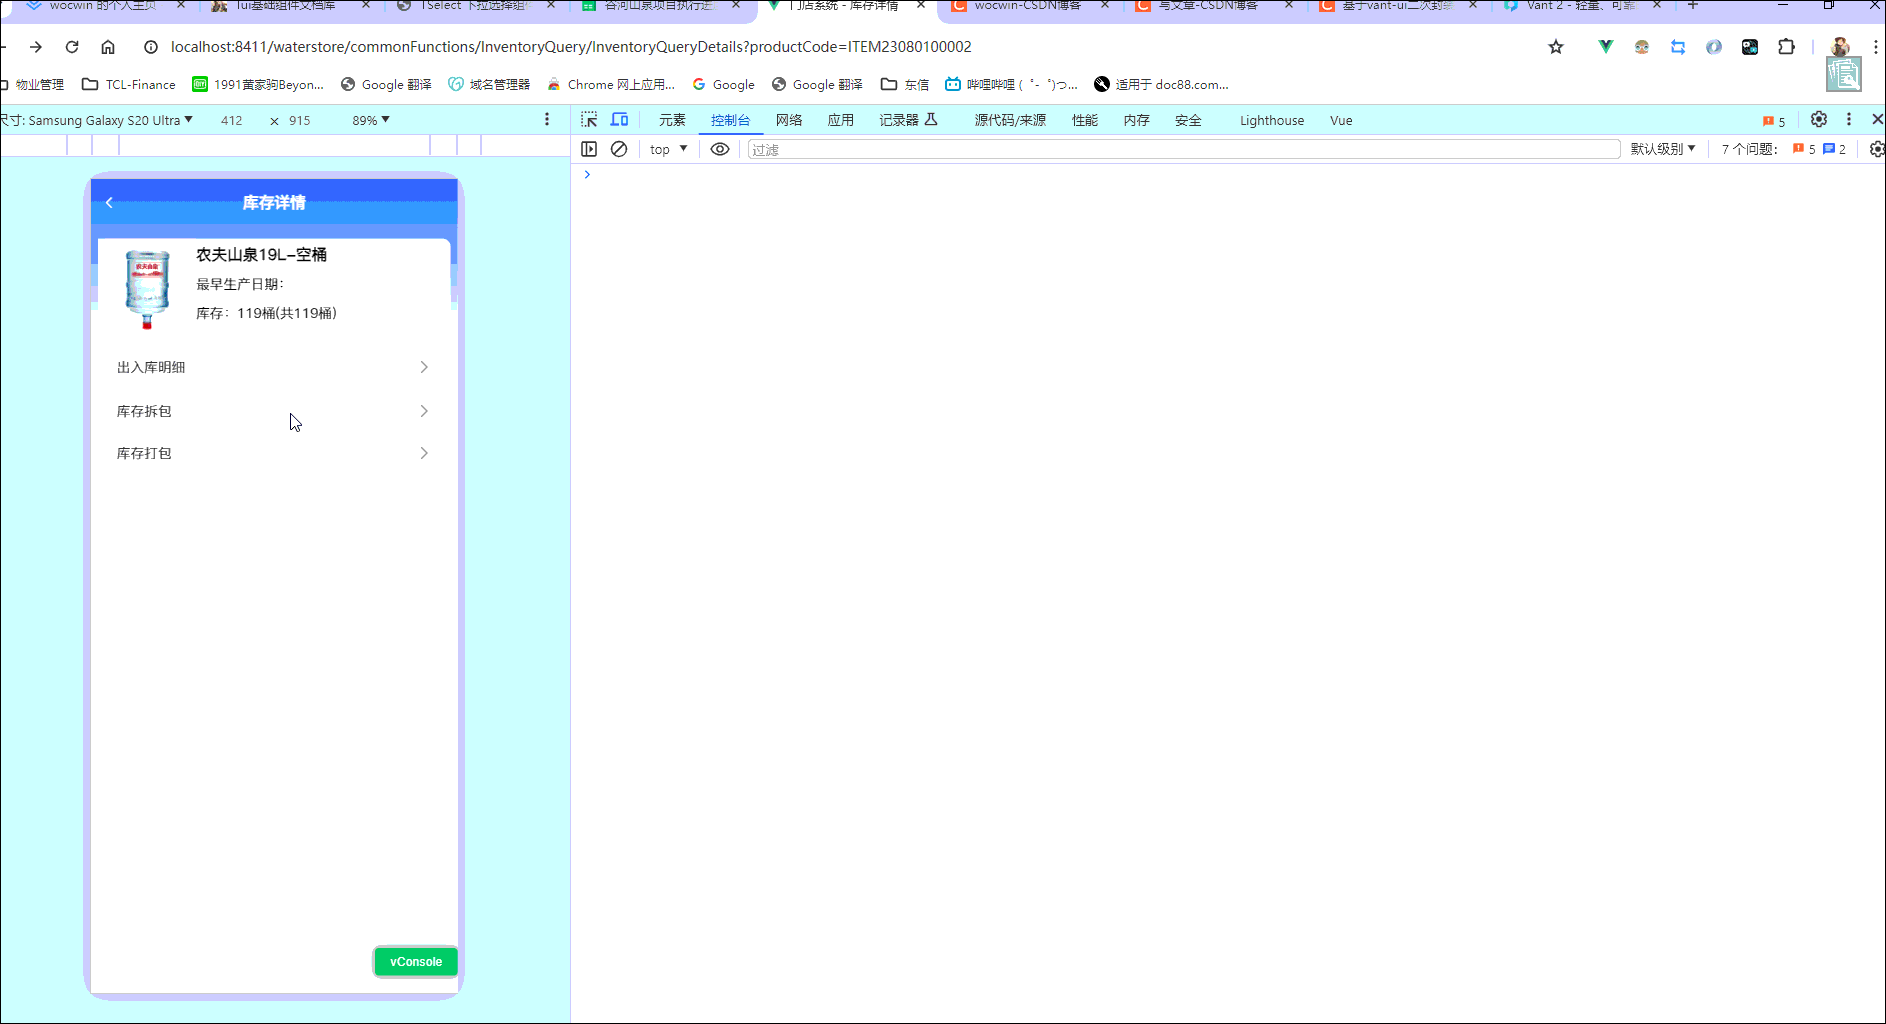Open the DevTools error count badge
Screen dimensions: 1886x1024
point(1774,121)
